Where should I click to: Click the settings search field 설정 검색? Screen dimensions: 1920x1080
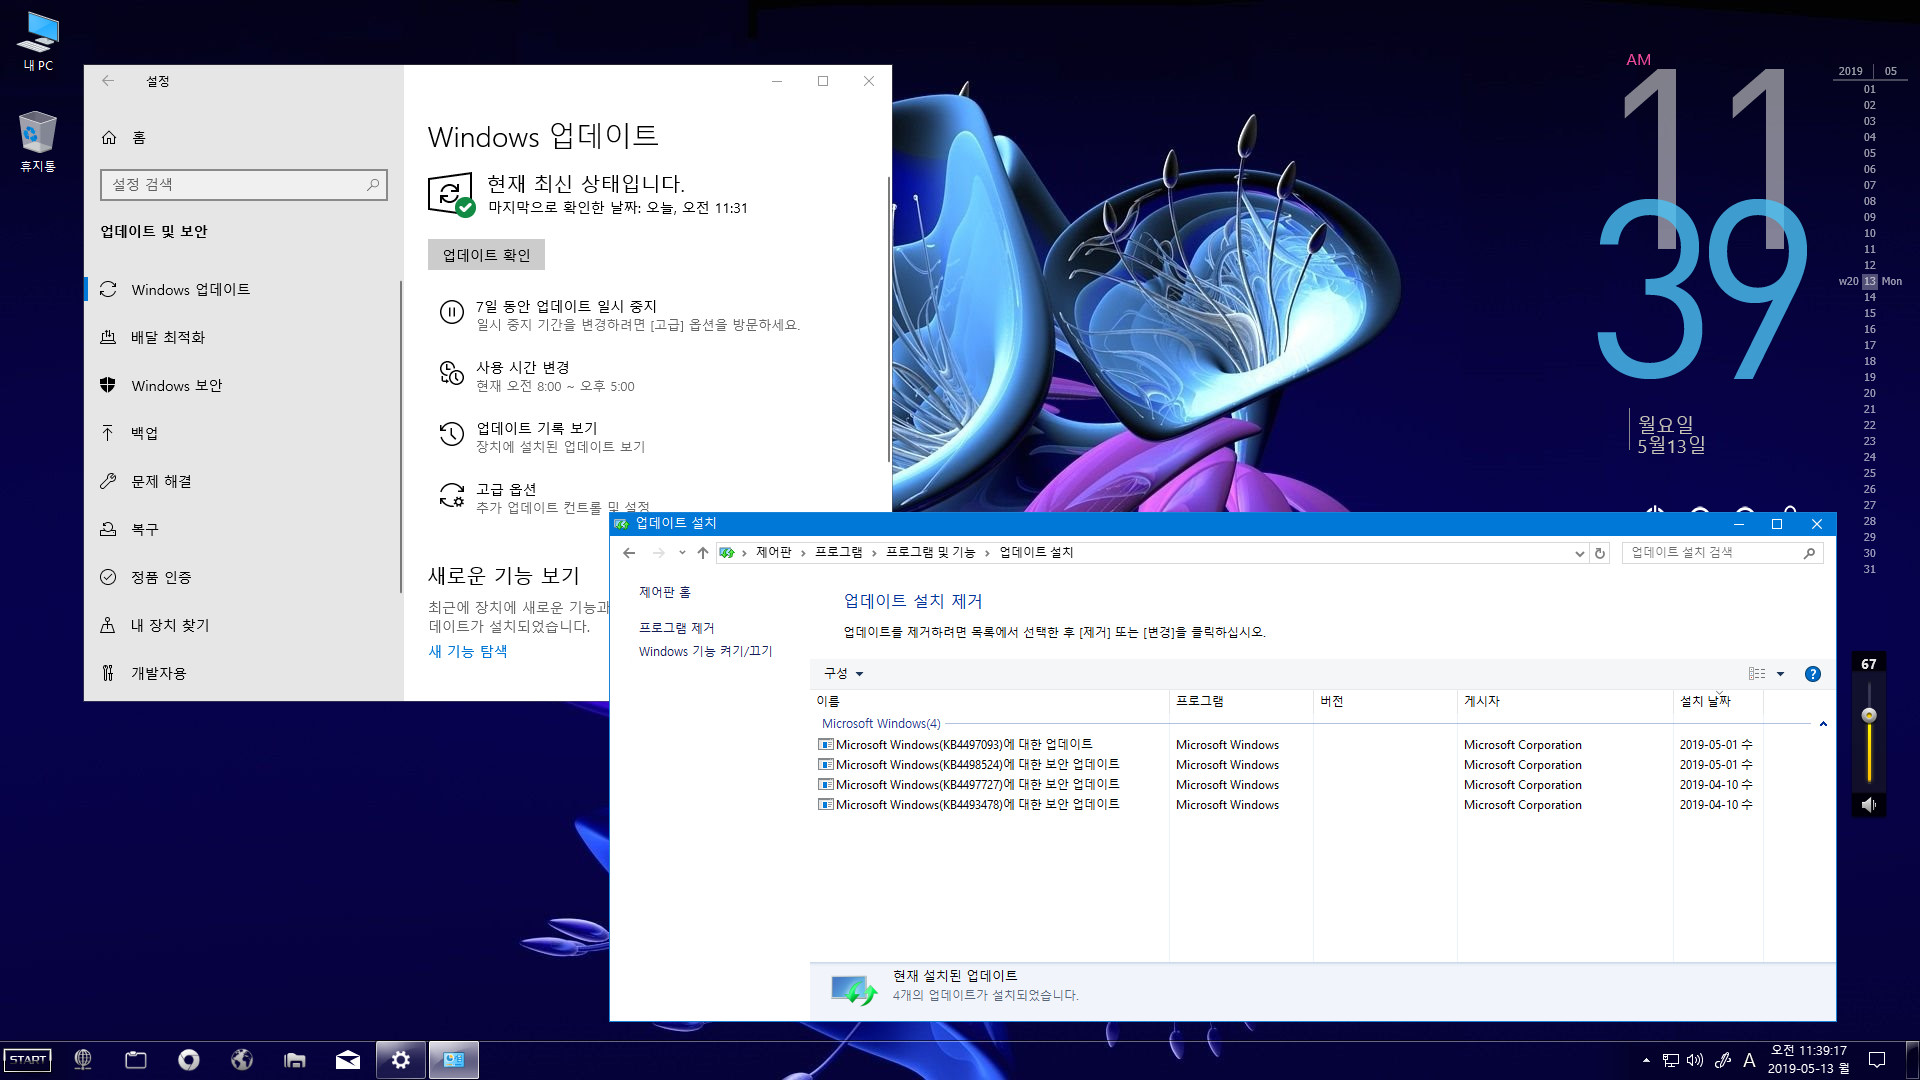coord(243,185)
